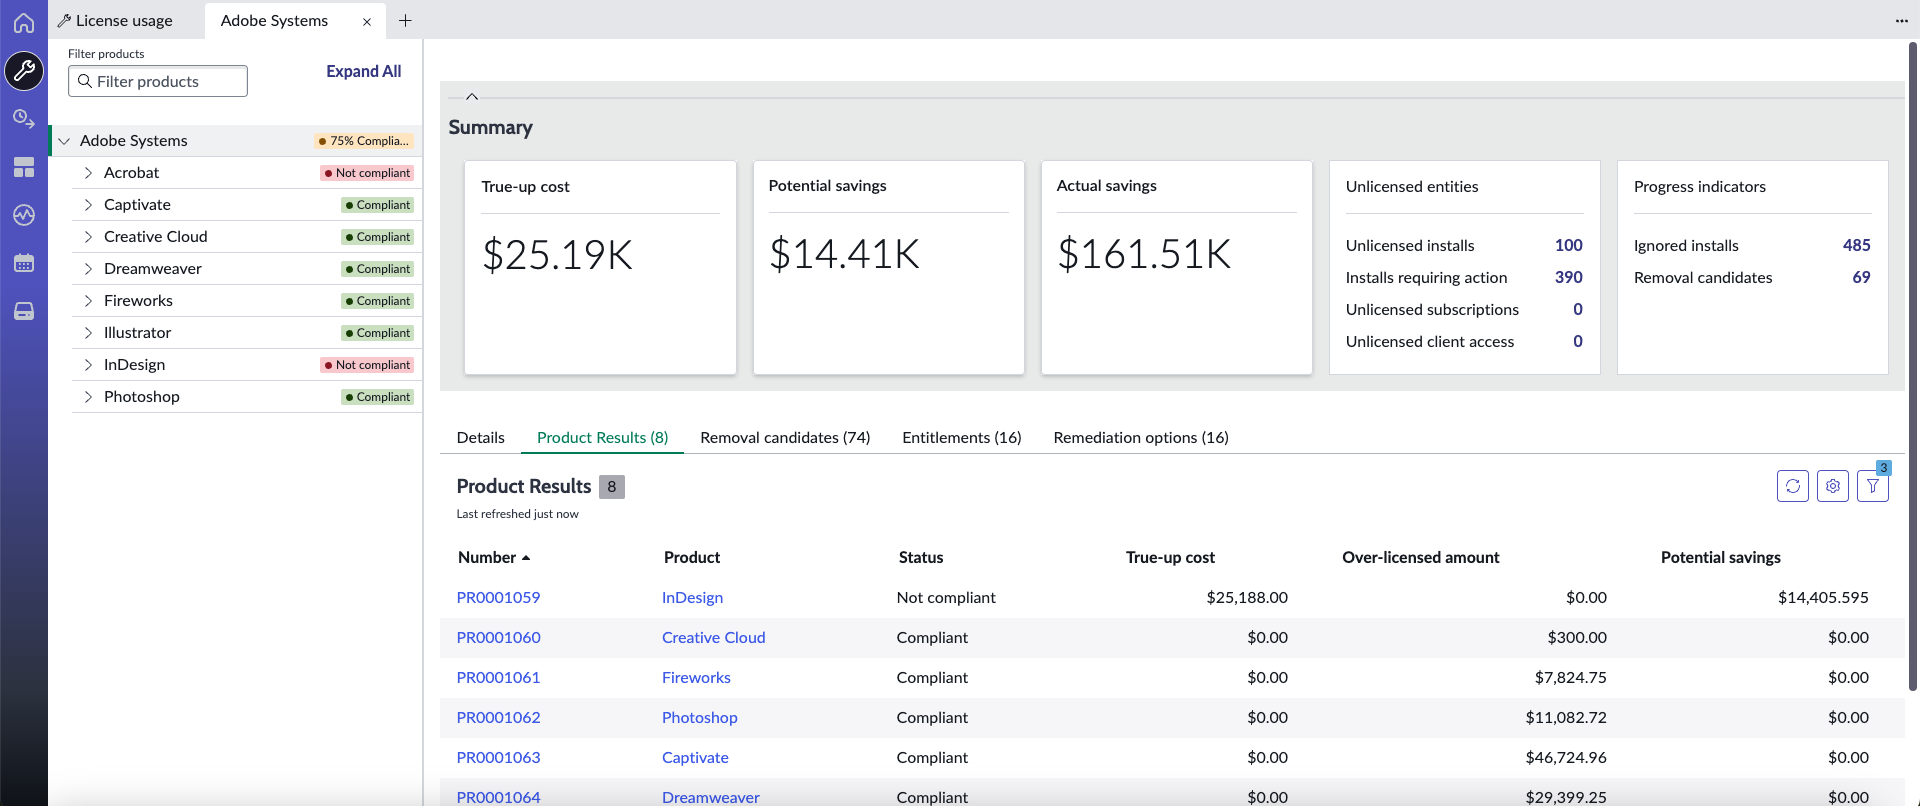Refresh the Product Results list

[x=1793, y=486]
